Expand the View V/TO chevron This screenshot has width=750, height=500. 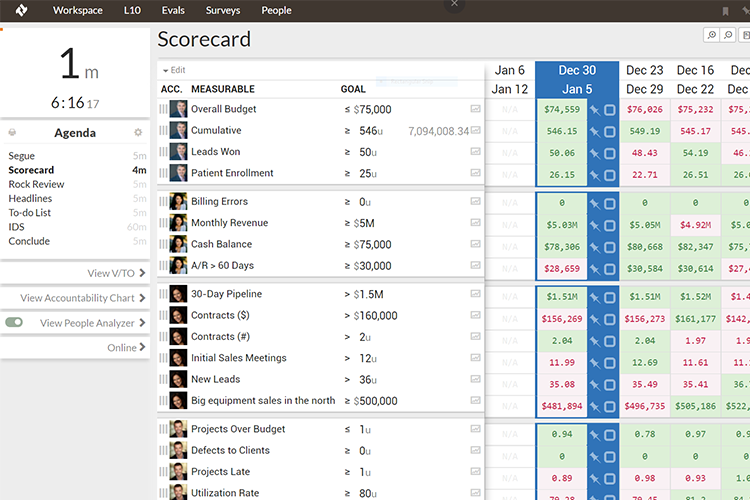(x=142, y=273)
